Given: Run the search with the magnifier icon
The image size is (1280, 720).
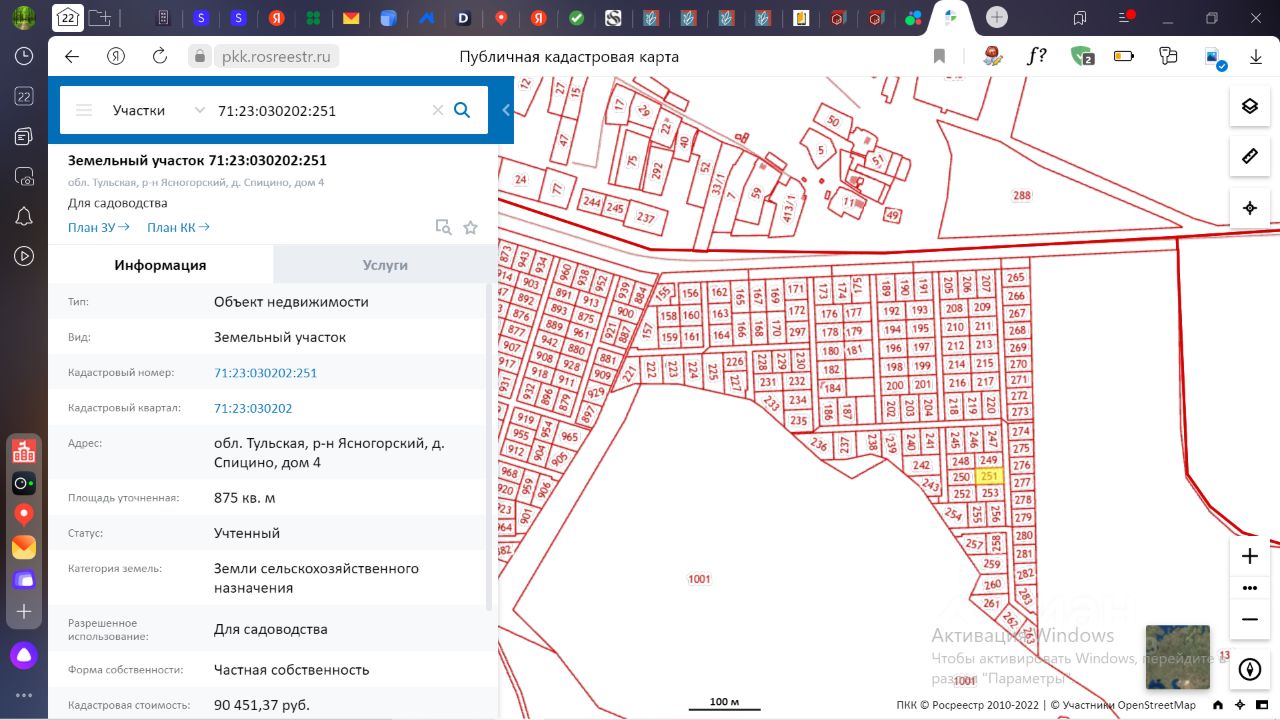Looking at the screenshot, I should [x=462, y=110].
